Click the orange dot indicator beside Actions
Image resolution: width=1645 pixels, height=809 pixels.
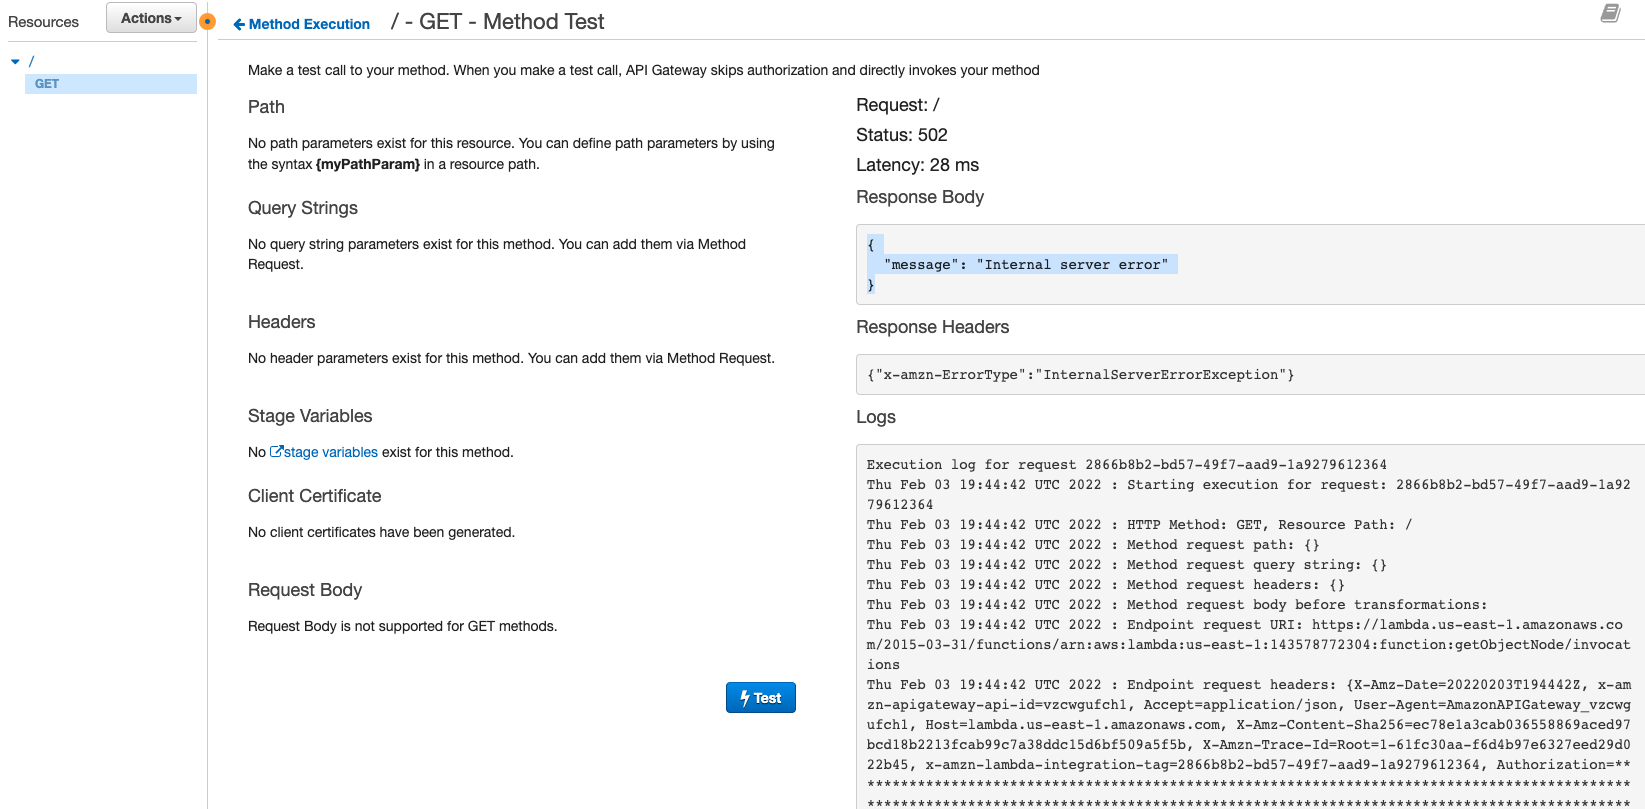tap(207, 21)
